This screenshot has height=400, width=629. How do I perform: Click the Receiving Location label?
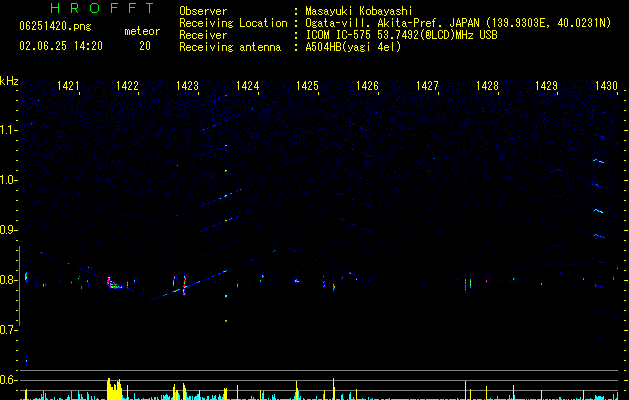pyautogui.click(x=233, y=23)
